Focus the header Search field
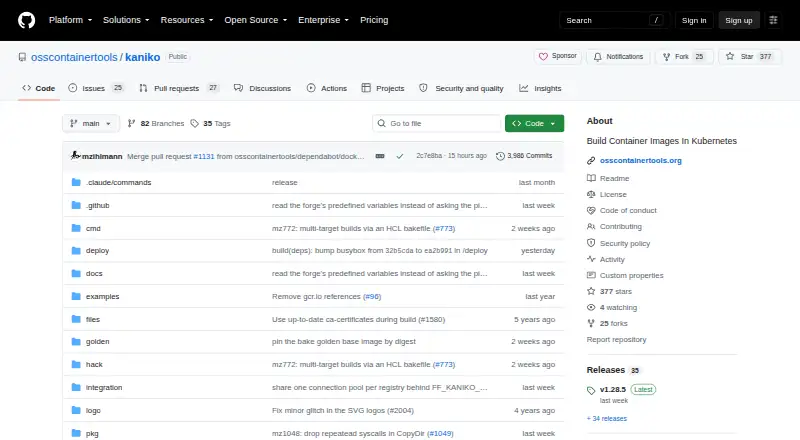The height and width of the screenshot is (440, 800). 614,20
